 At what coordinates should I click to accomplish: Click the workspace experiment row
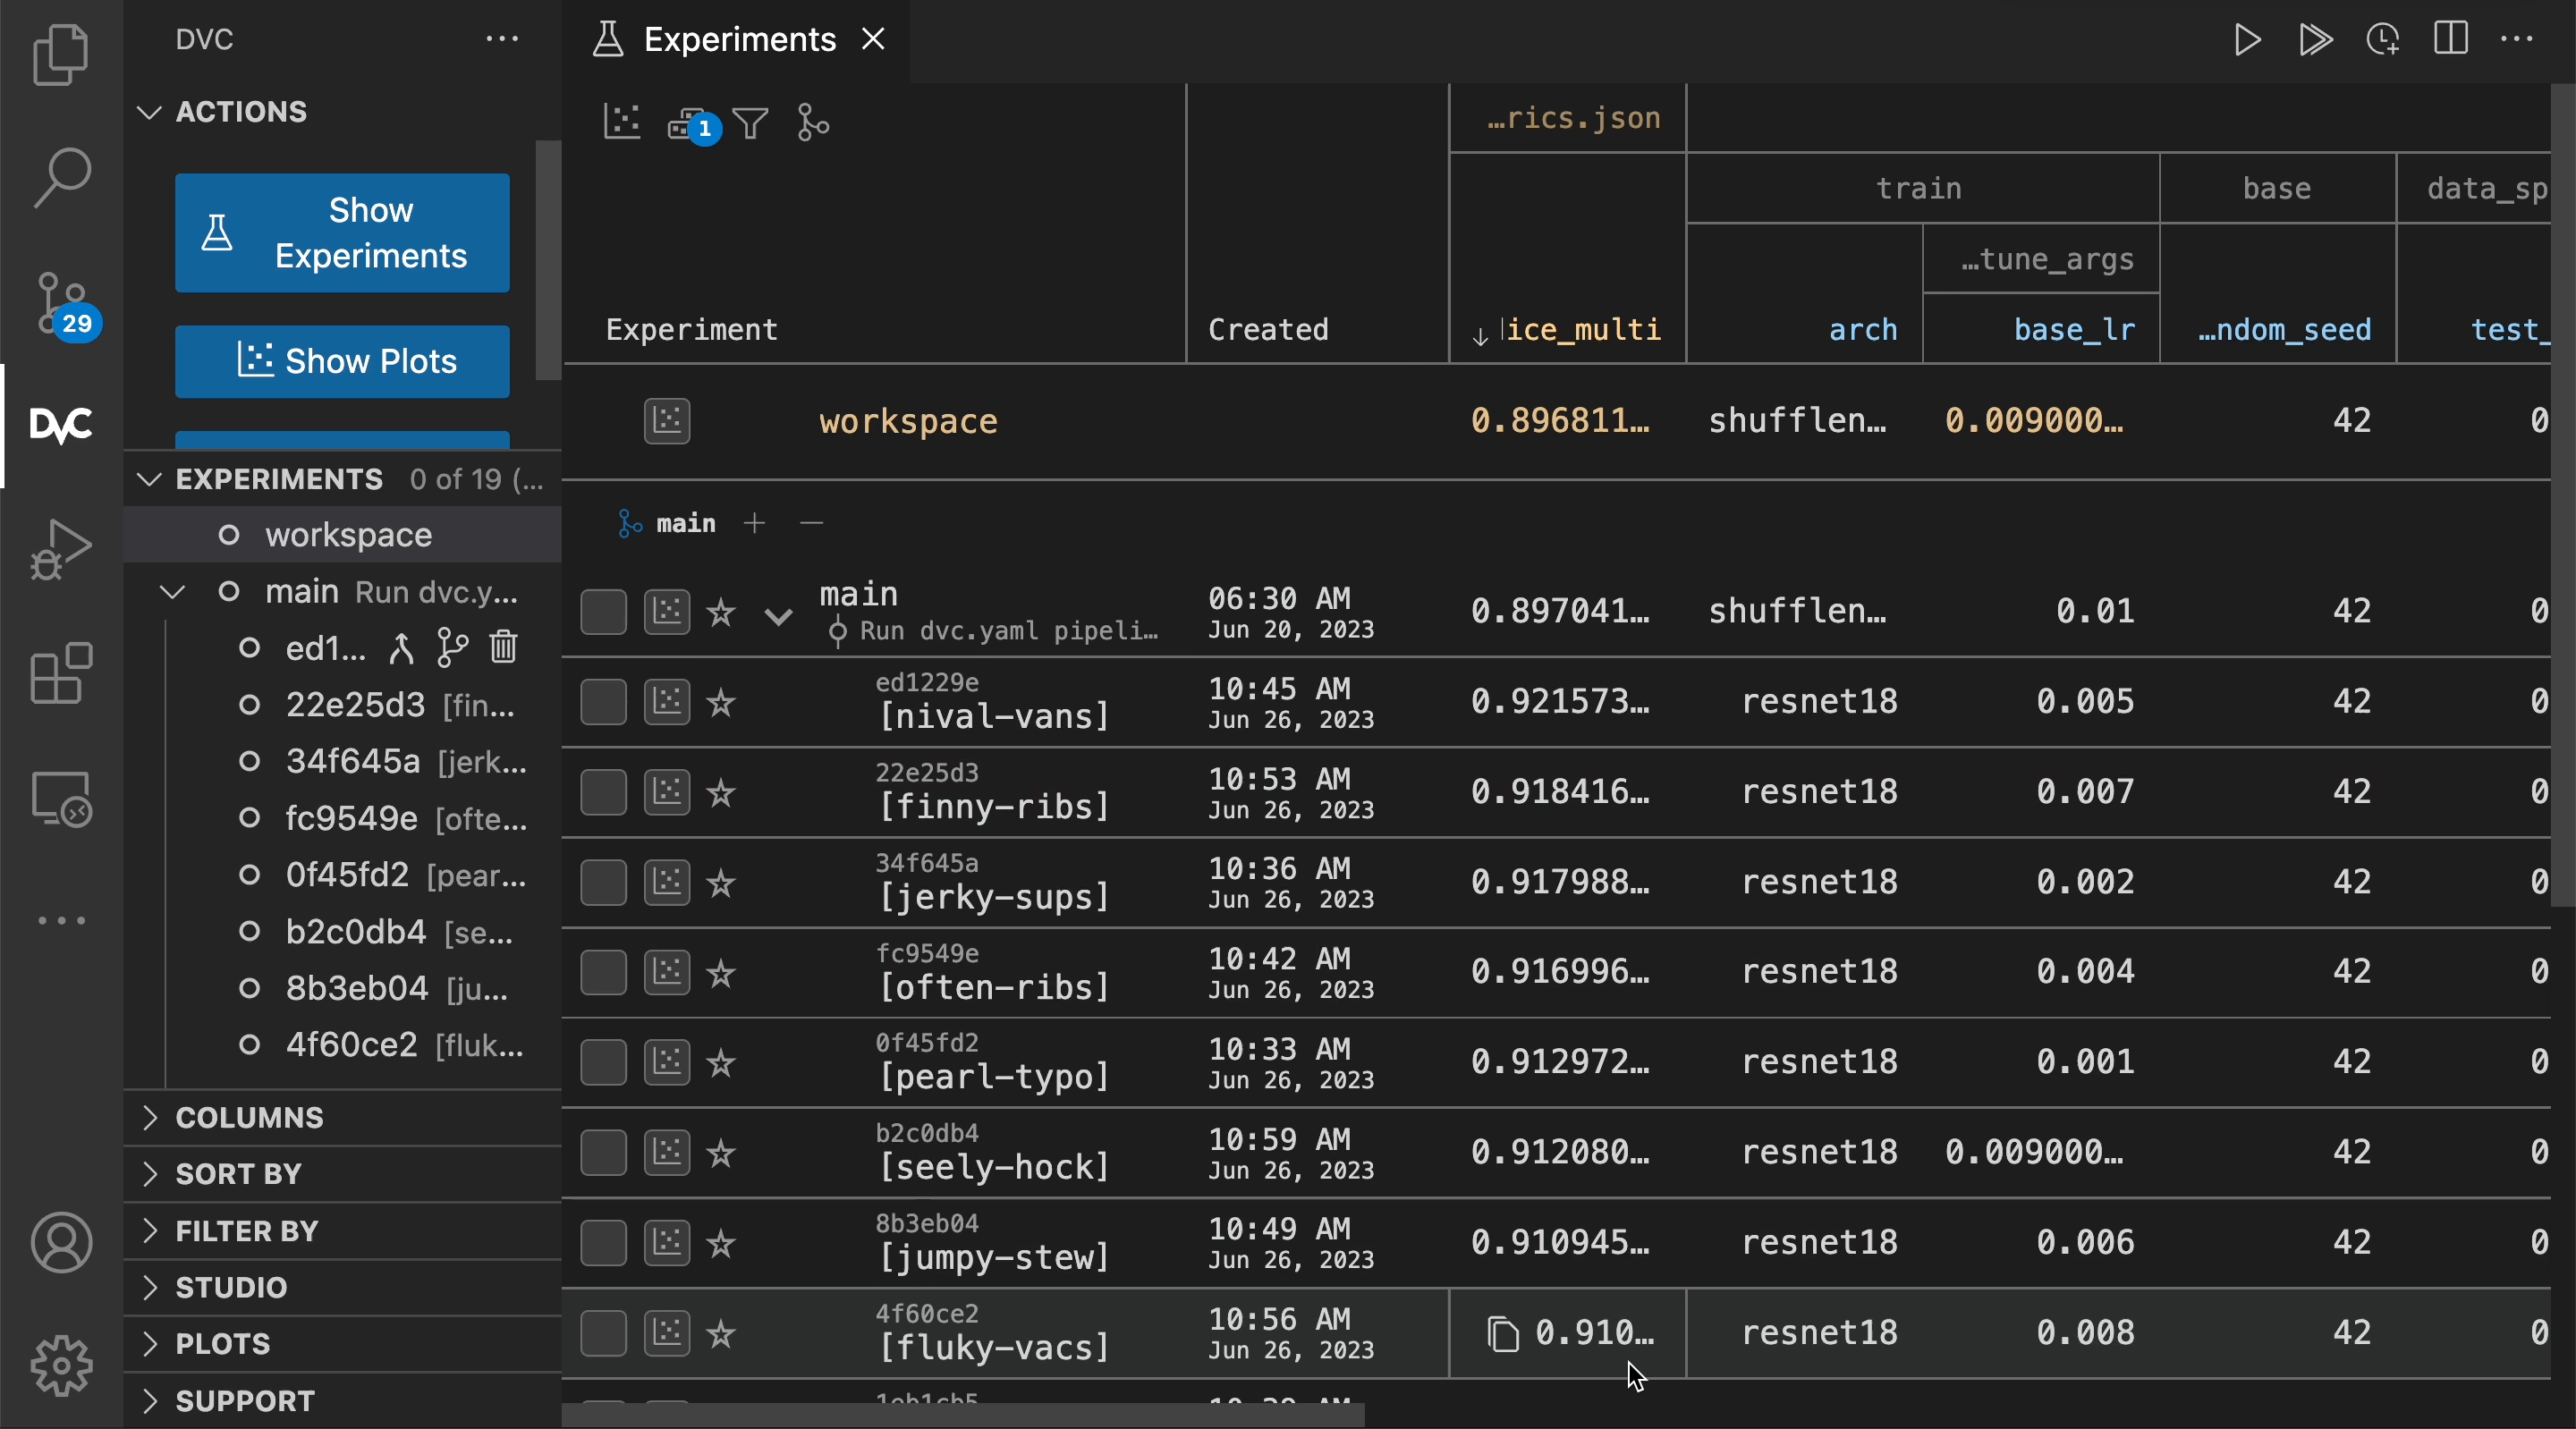coord(906,420)
